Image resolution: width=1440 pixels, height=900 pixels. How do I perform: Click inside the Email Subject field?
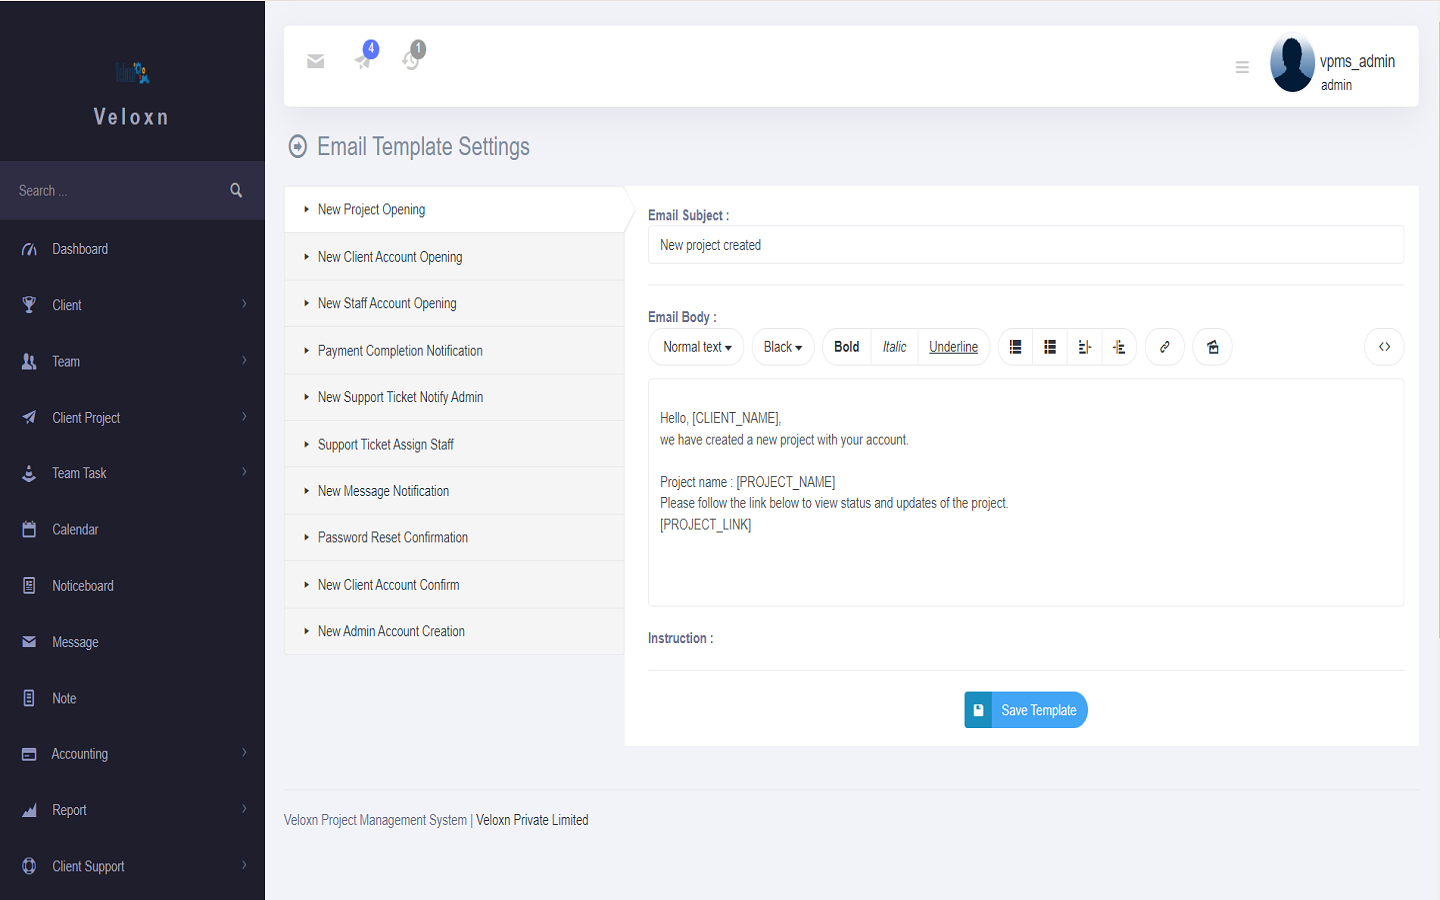coord(1025,244)
